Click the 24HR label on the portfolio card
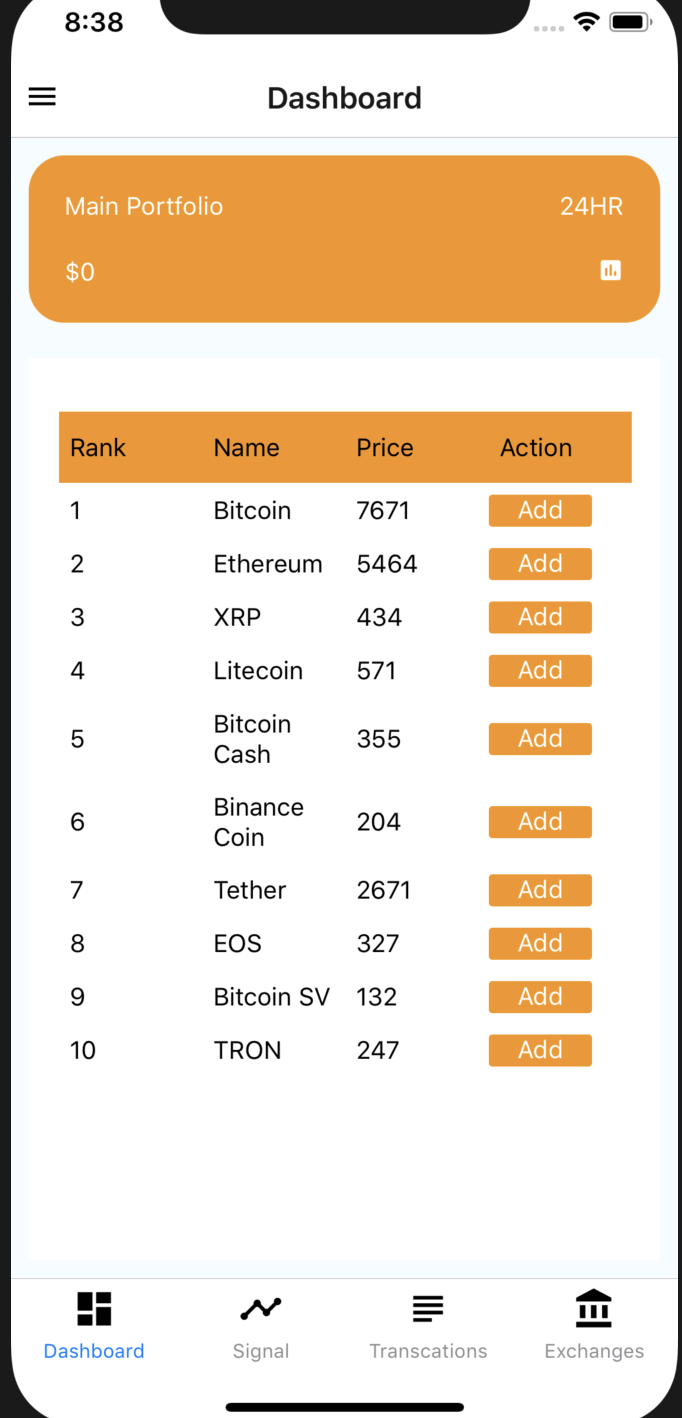The width and height of the screenshot is (682, 1418). pos(592,206)
